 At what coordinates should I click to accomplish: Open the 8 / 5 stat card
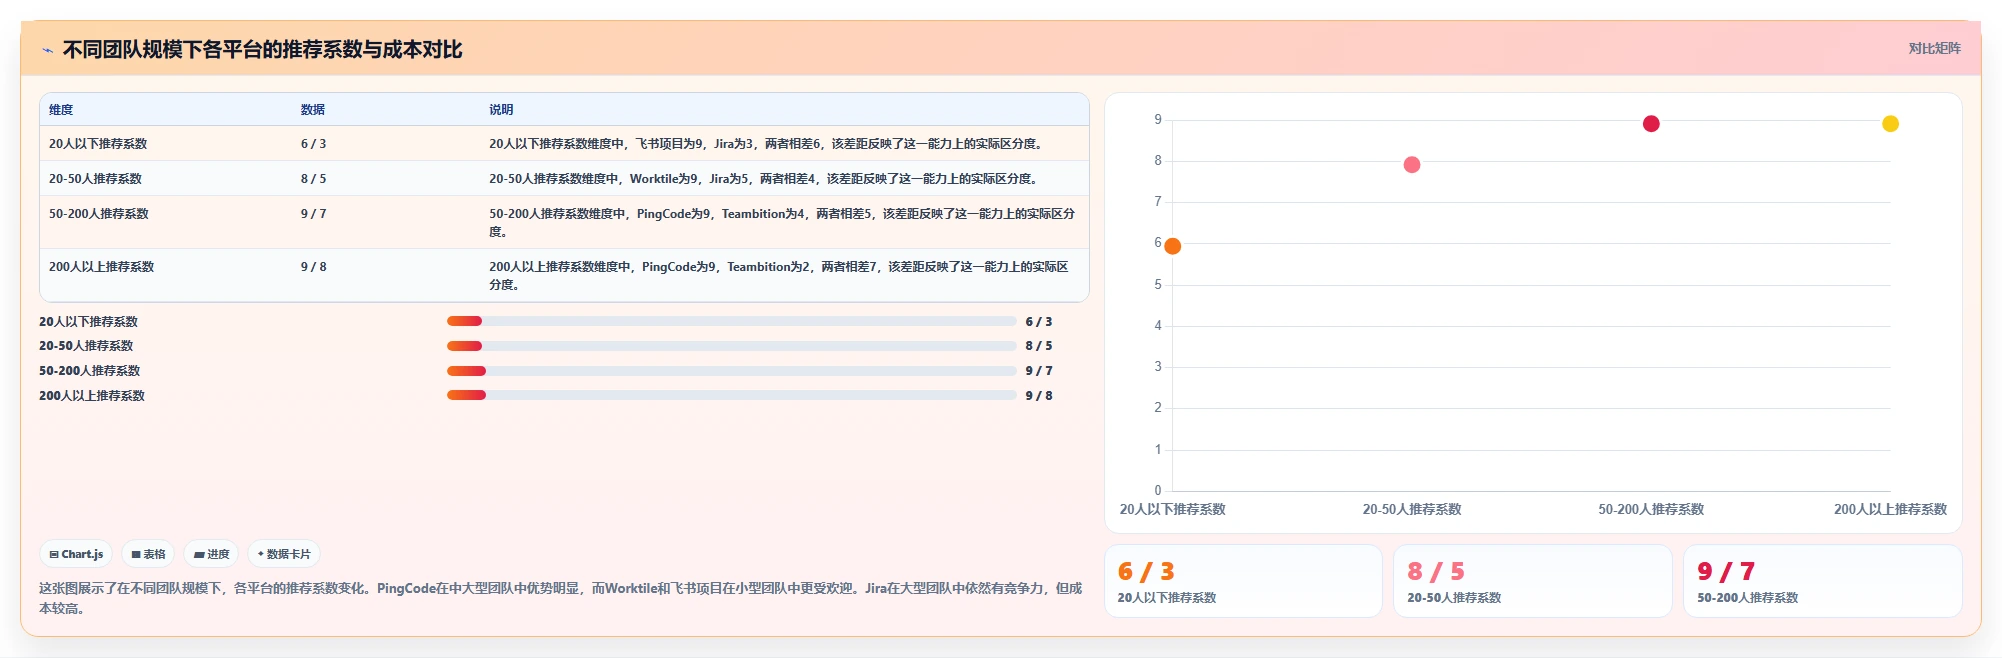[x=1533, y=581]
